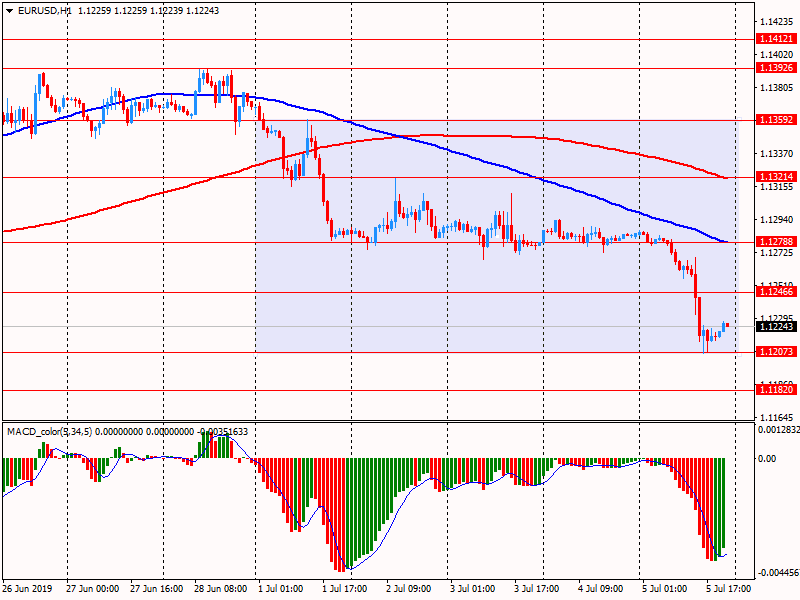Select the MACD scale value 0.00
The image size is (800, 600).
[x=767, y=459]
